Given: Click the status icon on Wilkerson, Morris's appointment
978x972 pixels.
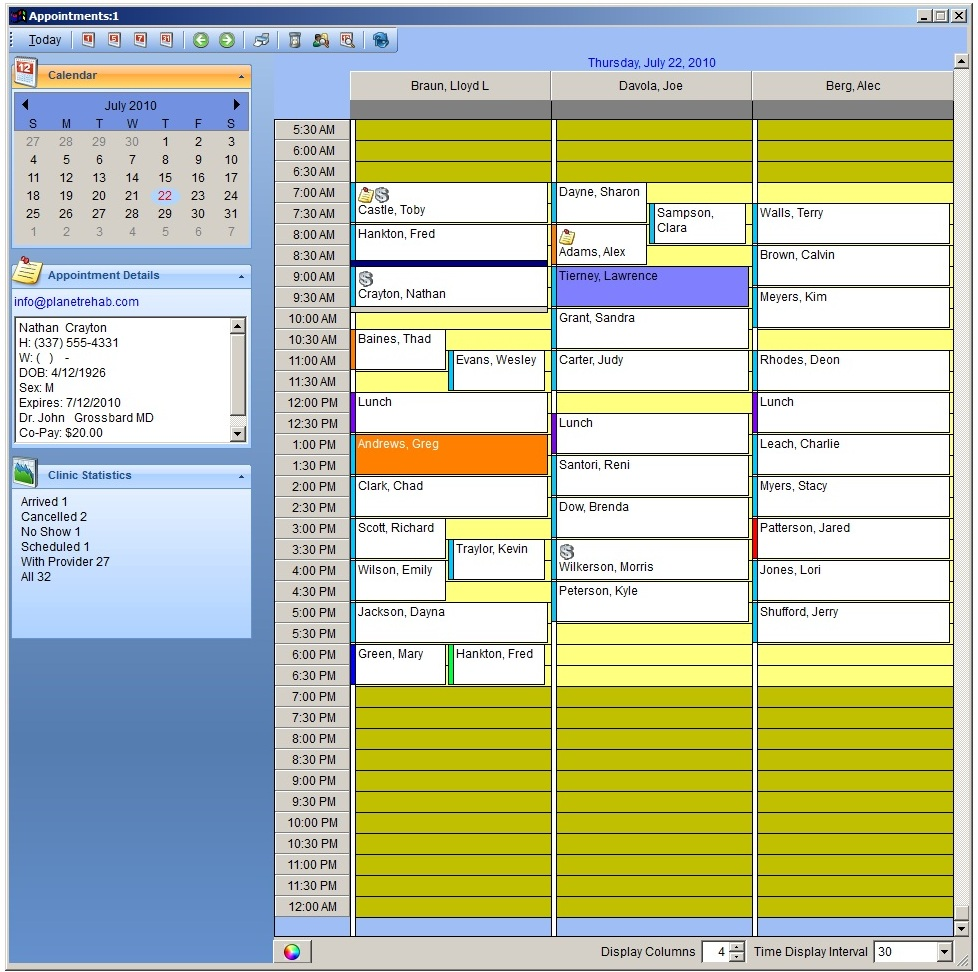Looking at the screenshot, I should [x=566, y=551].
